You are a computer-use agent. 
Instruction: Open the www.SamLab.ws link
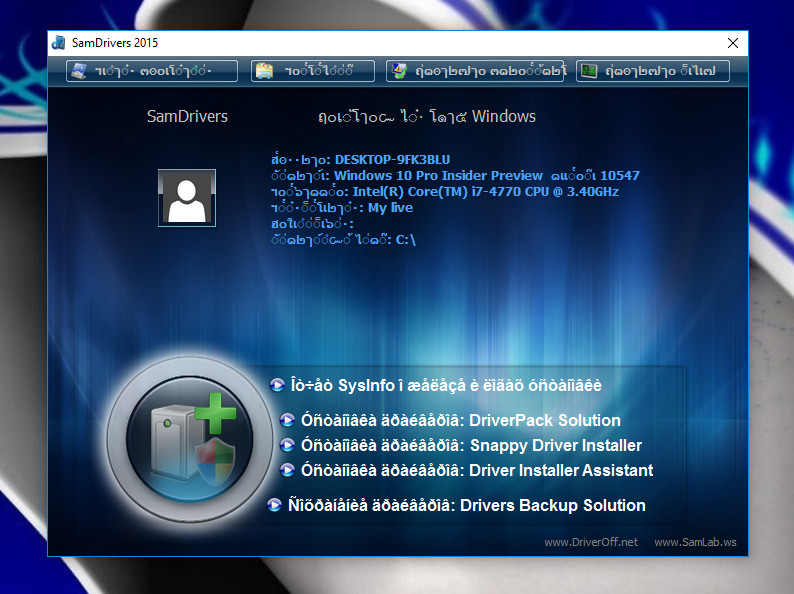tap(695, 542)
